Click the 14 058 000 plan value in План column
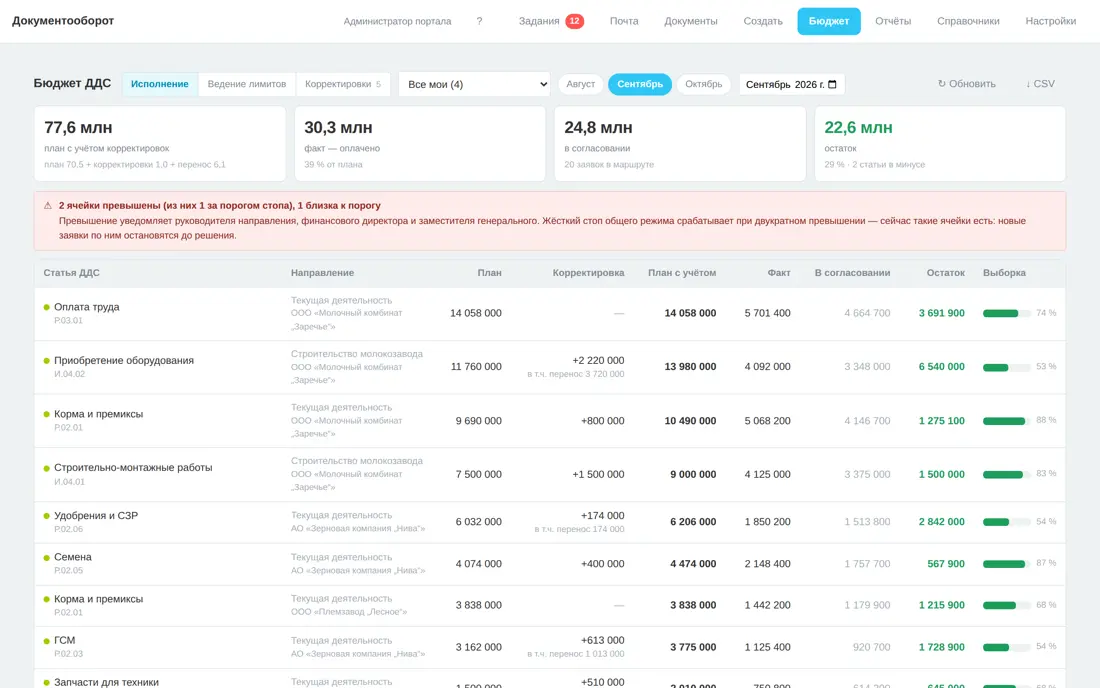 [x=476, y=313]
